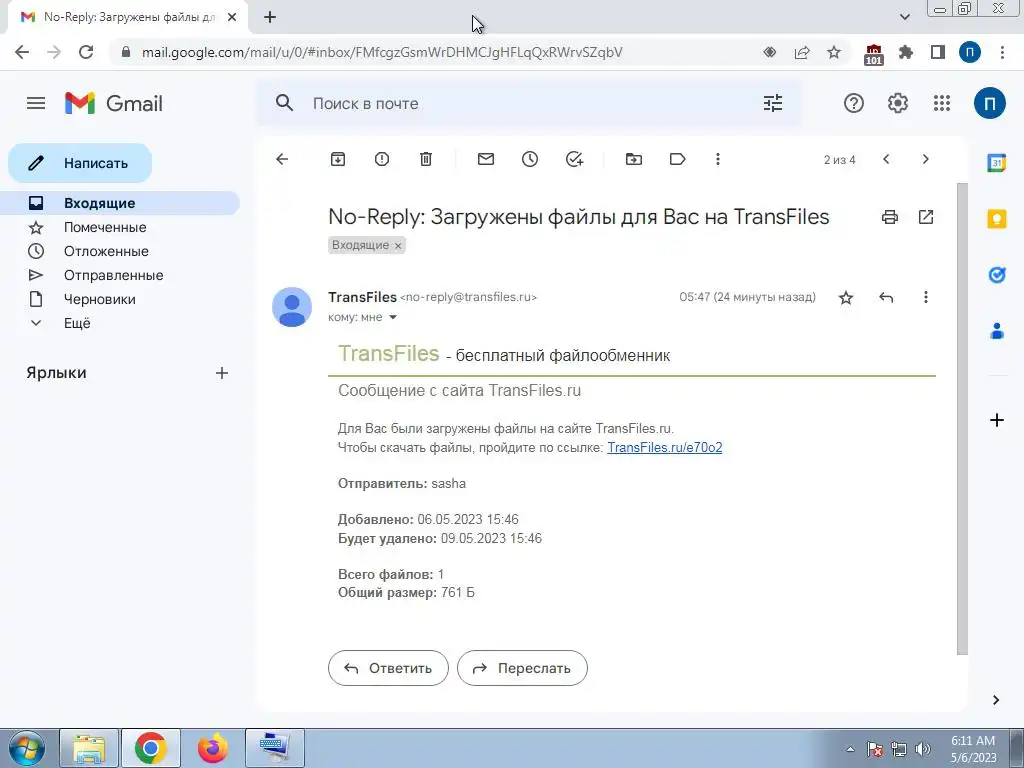Show search filter options
The image size is (1024, 768).
(x=773, y=103)
